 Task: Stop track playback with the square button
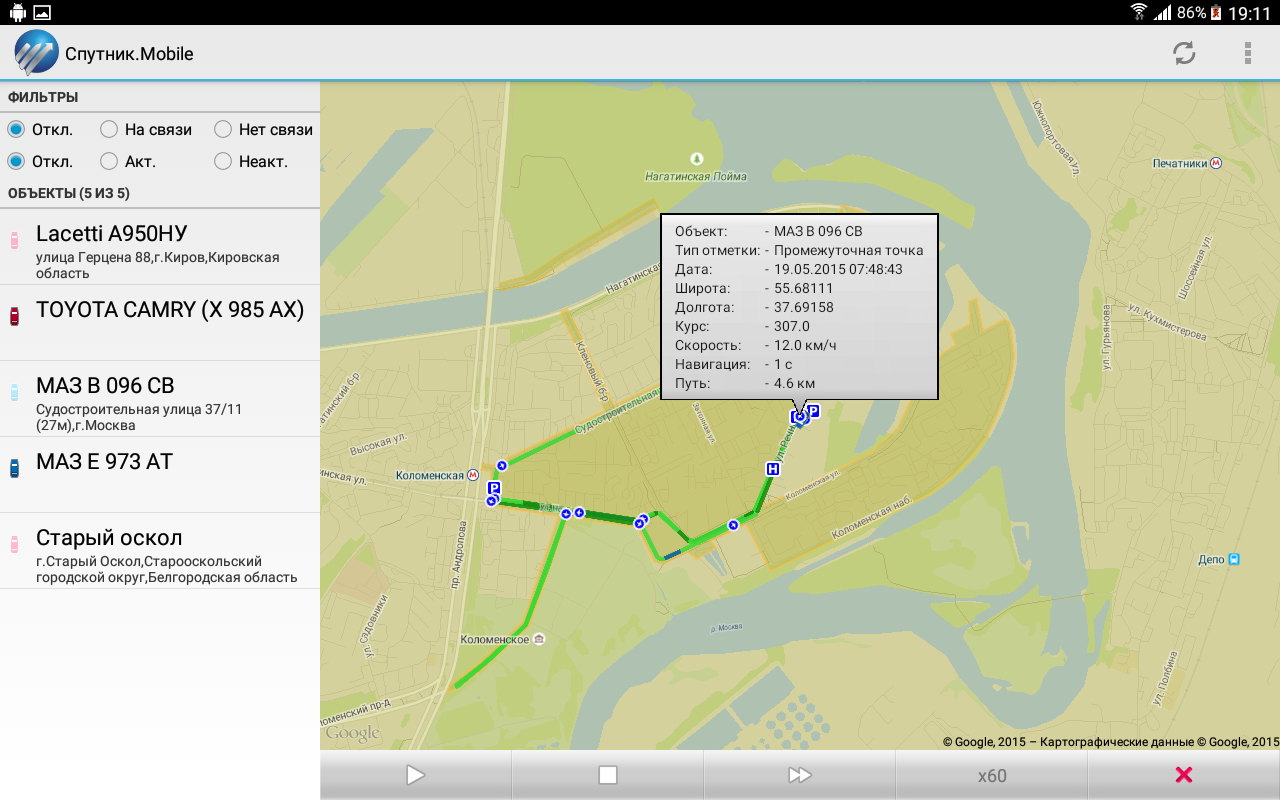607,775
